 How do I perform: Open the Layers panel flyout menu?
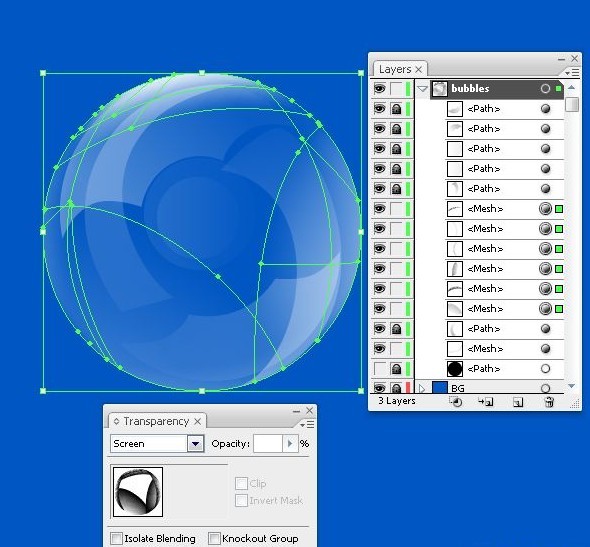pos(572,72)
